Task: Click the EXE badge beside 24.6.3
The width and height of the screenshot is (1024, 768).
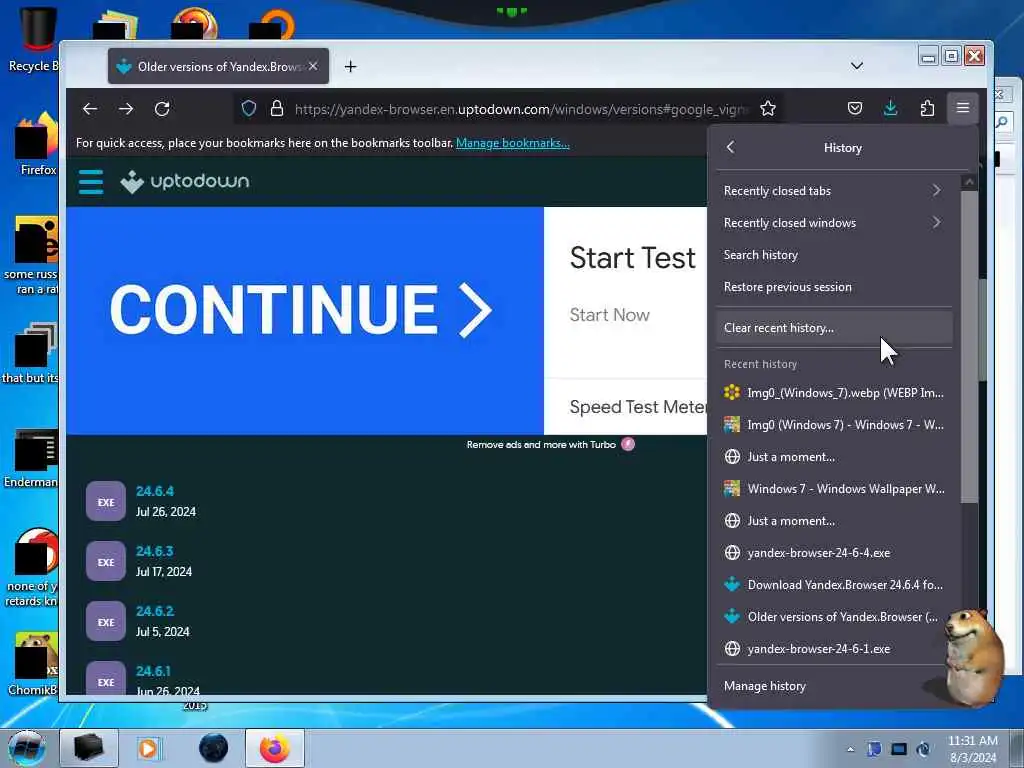Action: point(106,562)
